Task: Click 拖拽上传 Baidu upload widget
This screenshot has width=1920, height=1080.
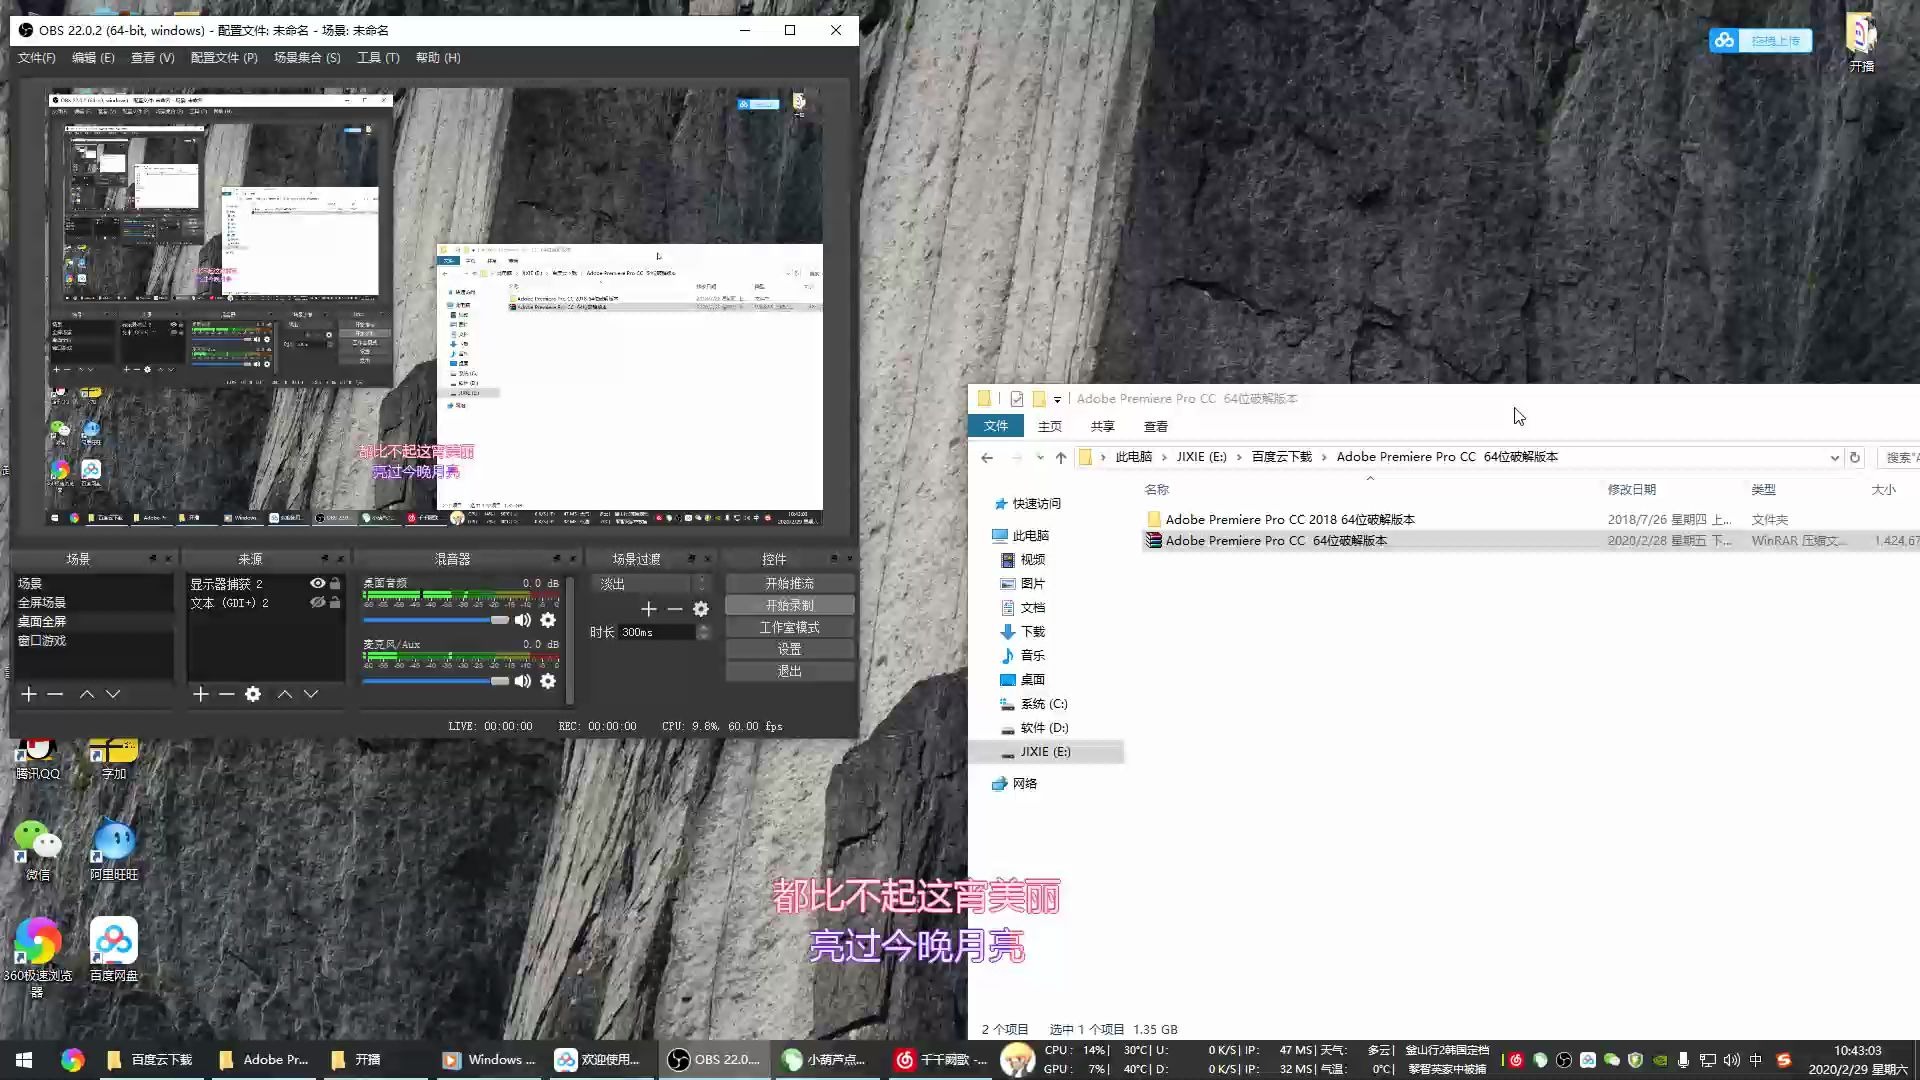Action: tap(1761, 41)
